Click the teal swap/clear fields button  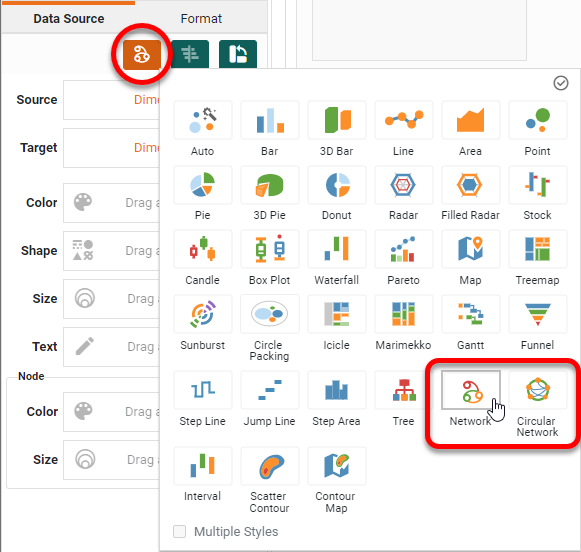click(x=238, y=54)
